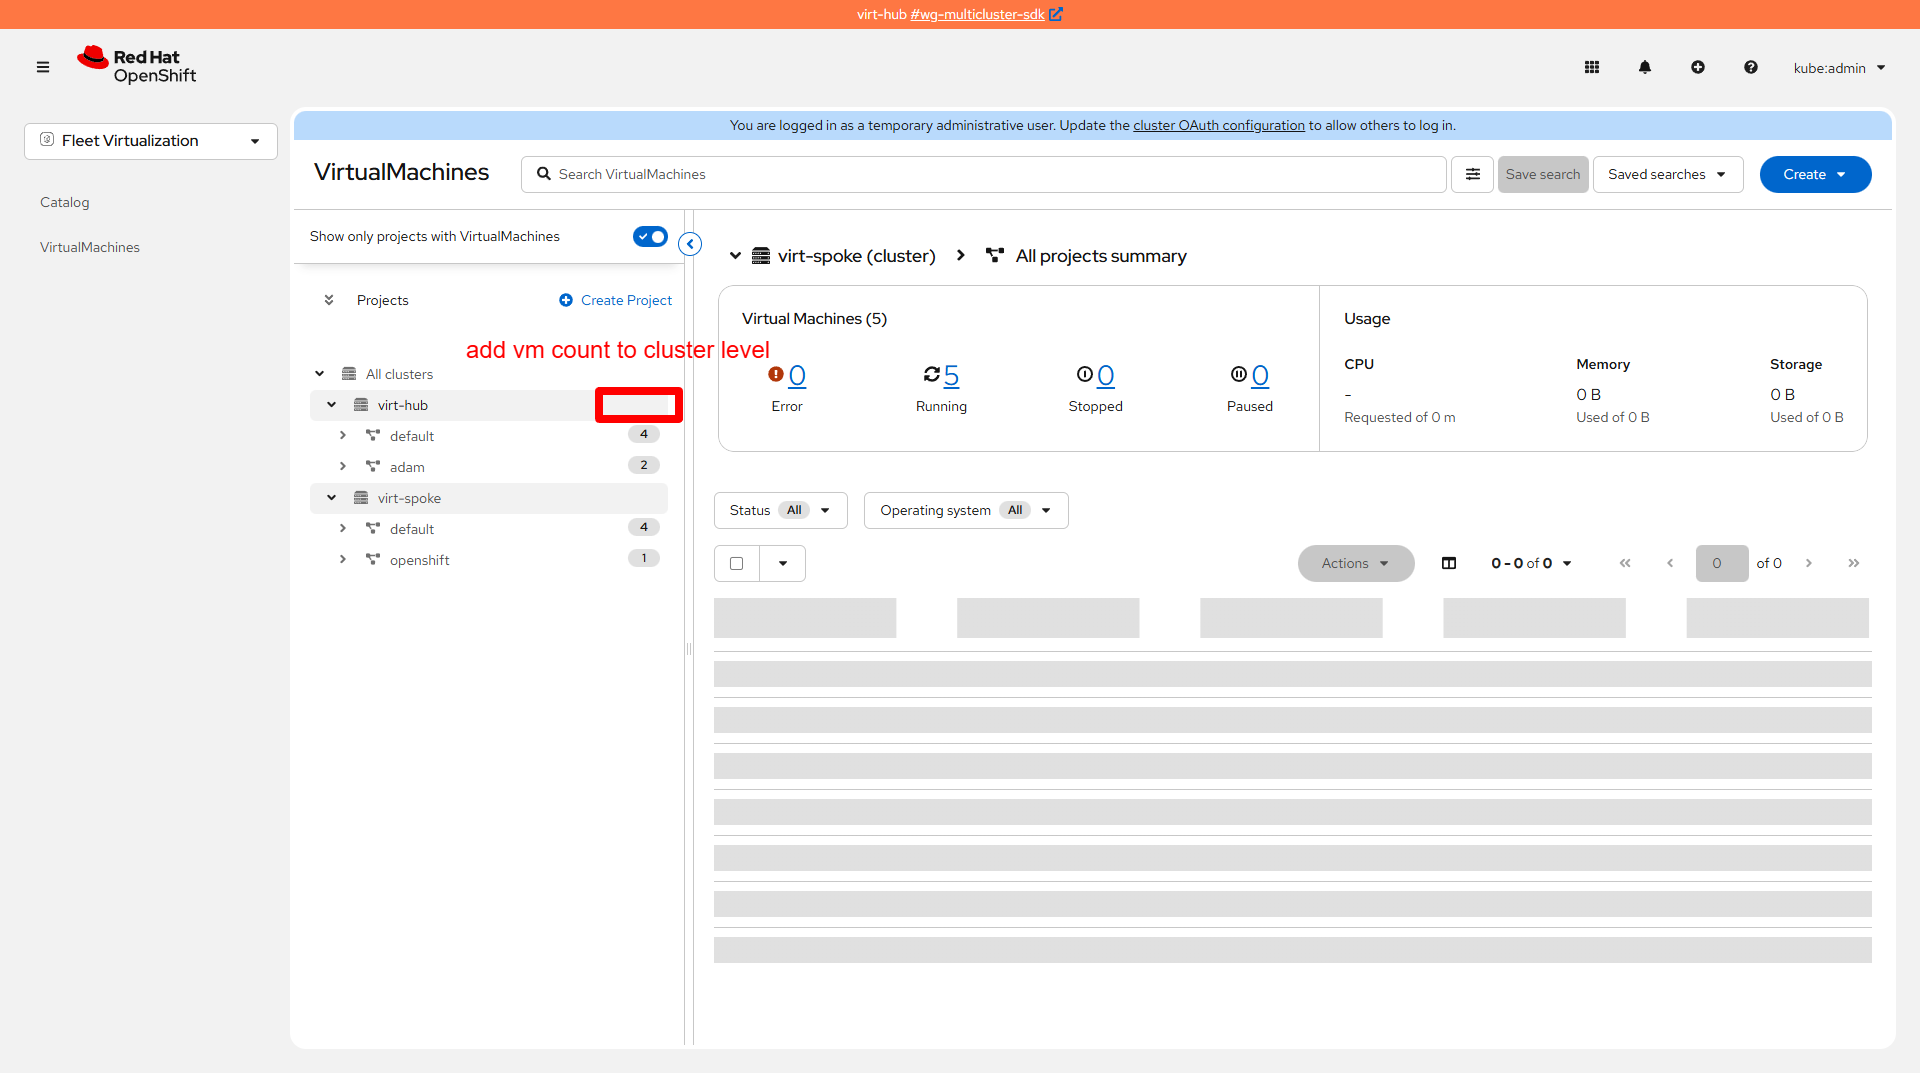This screenshot has width=1920, height=1073.
Task: Toggle show only projects with VirtualMachines
Action: 650,237
